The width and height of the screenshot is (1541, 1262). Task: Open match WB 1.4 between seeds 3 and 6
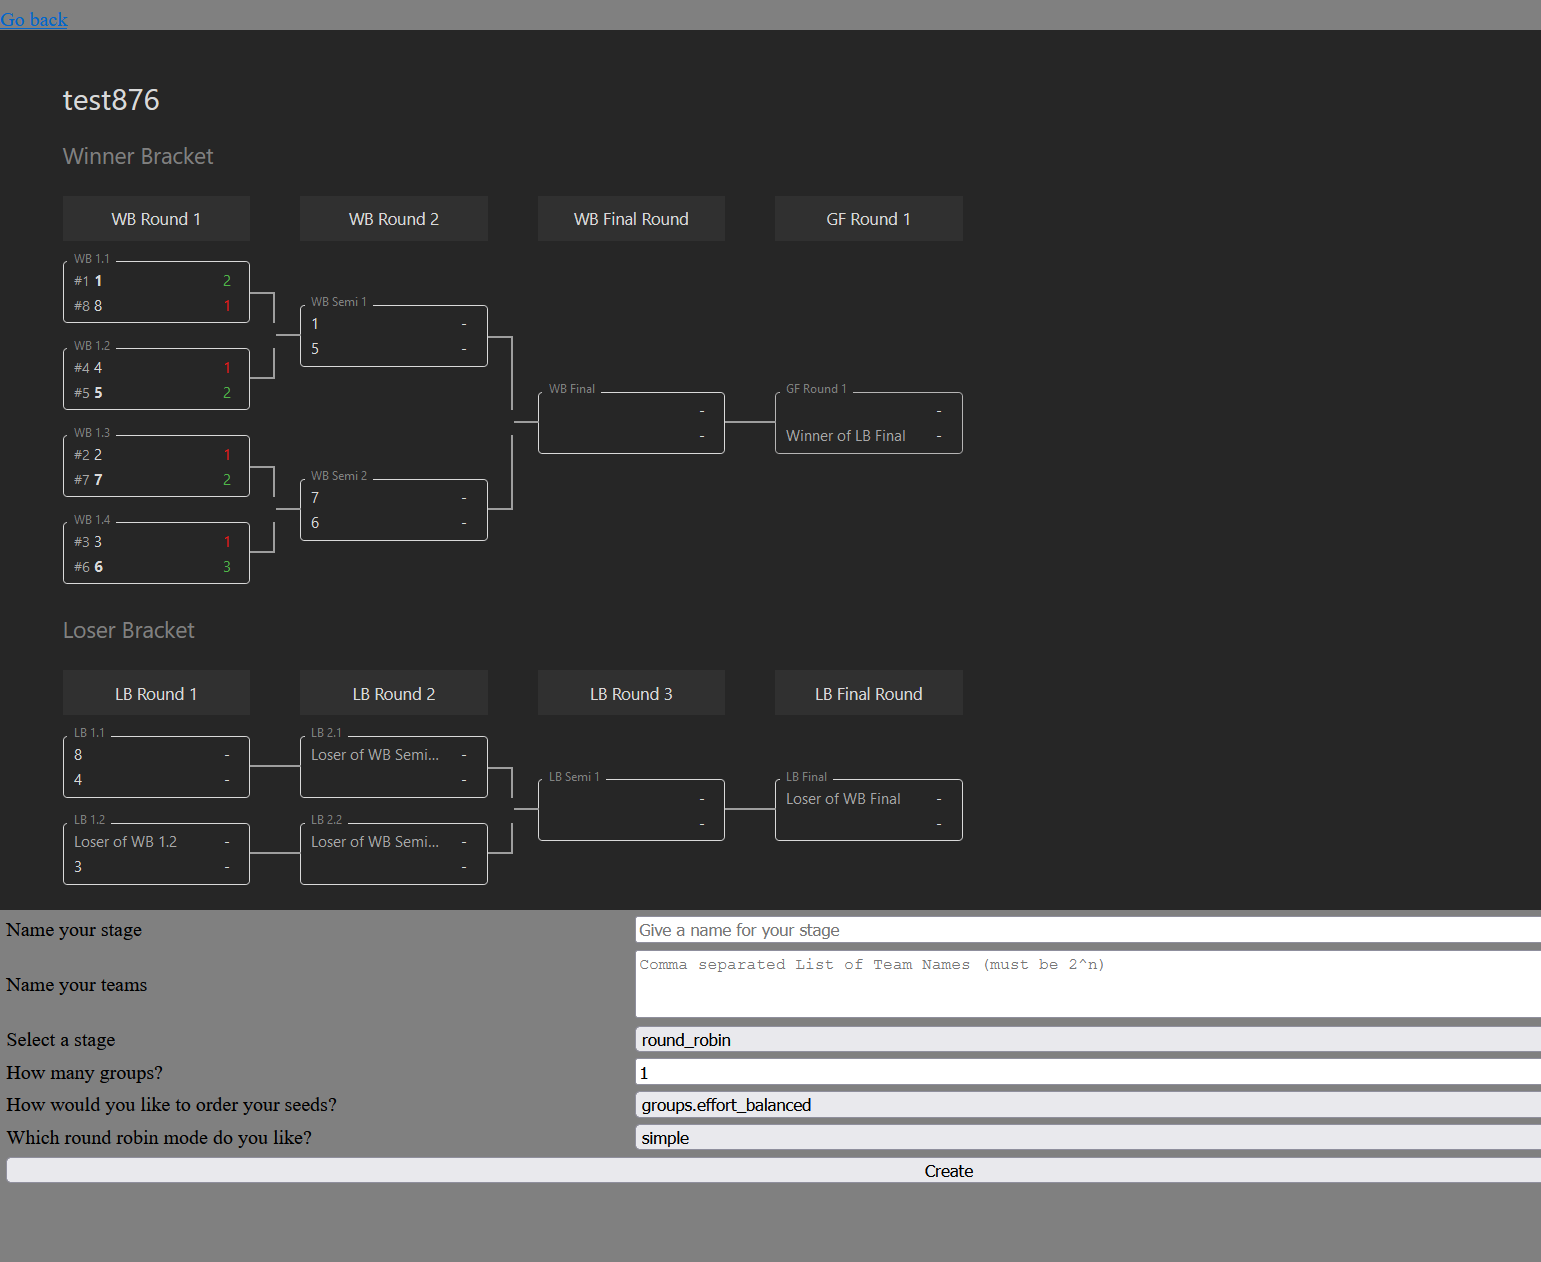tap(155, 553)
